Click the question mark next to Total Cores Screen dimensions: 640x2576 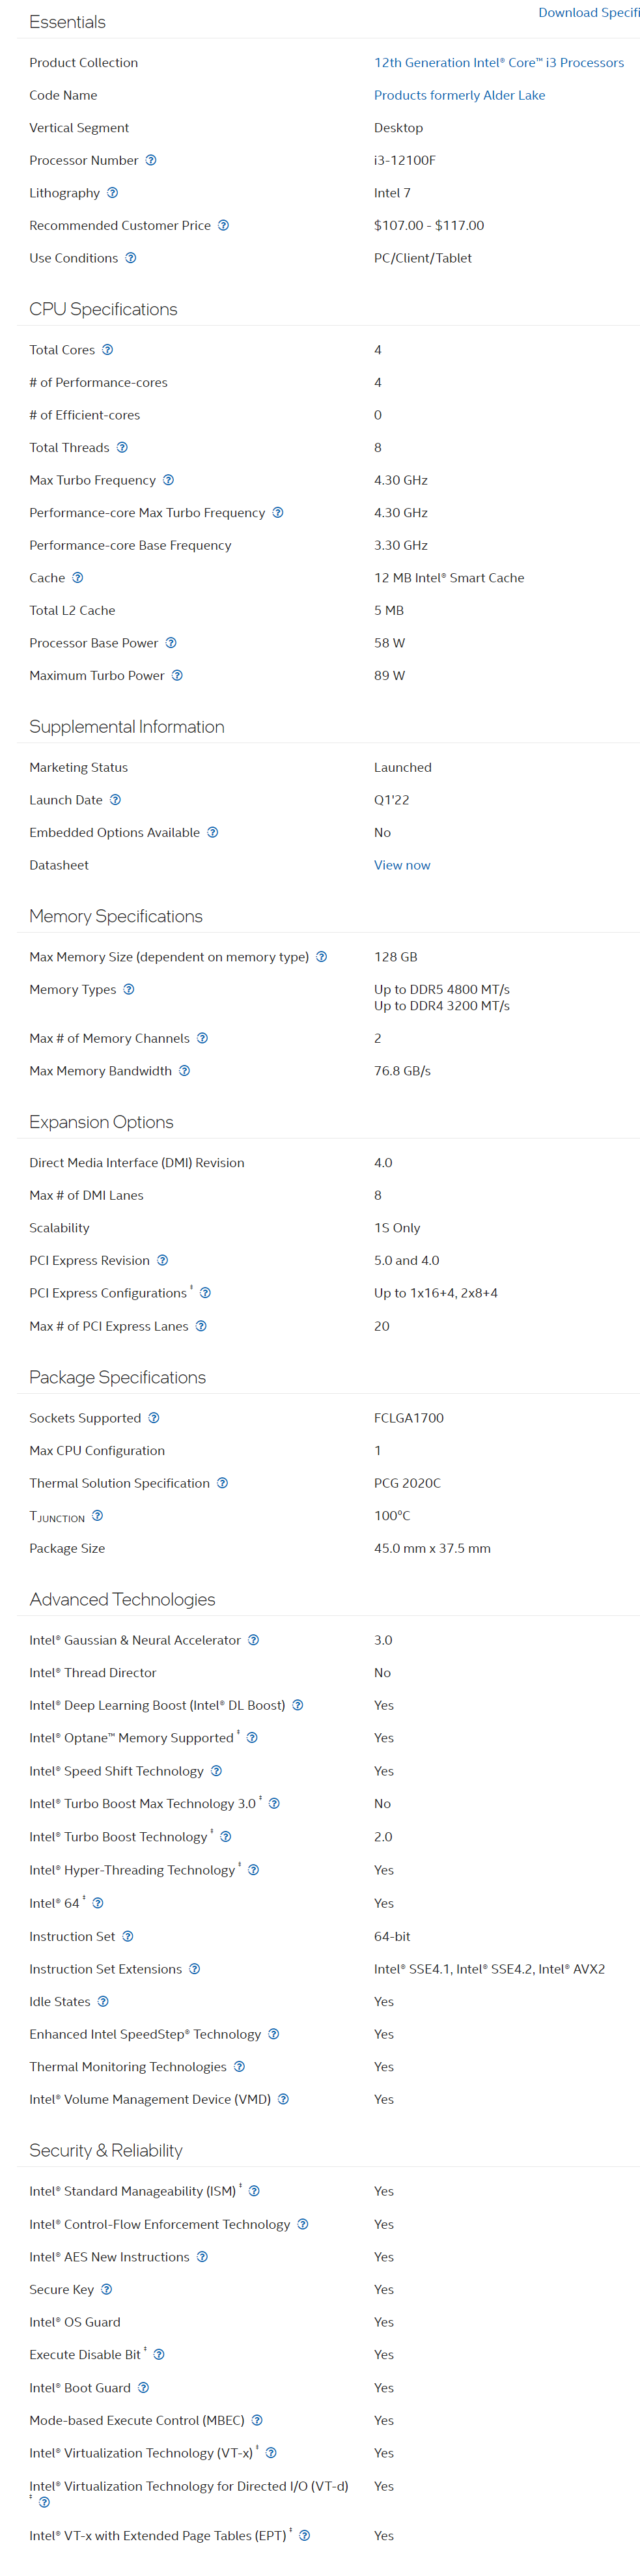tap(108, 350)
